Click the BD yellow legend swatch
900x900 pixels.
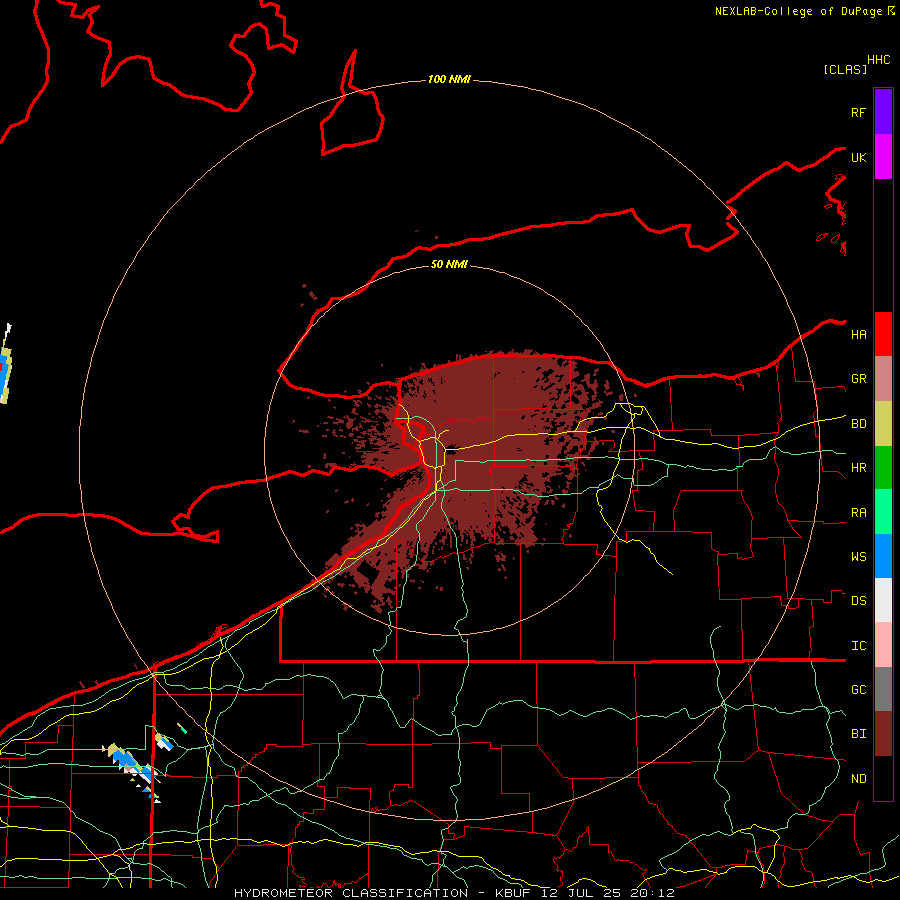tap(883, 424)
